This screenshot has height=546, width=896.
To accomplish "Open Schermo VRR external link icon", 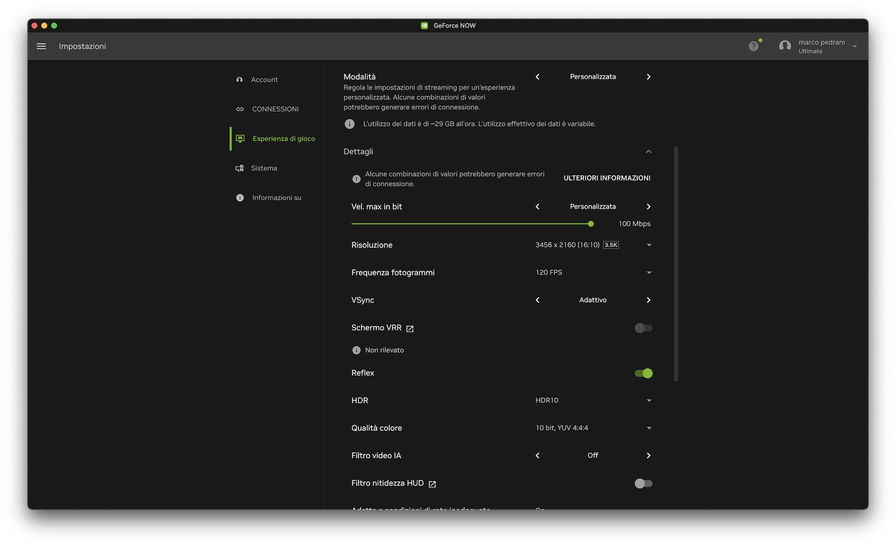I will pos(410,328).
